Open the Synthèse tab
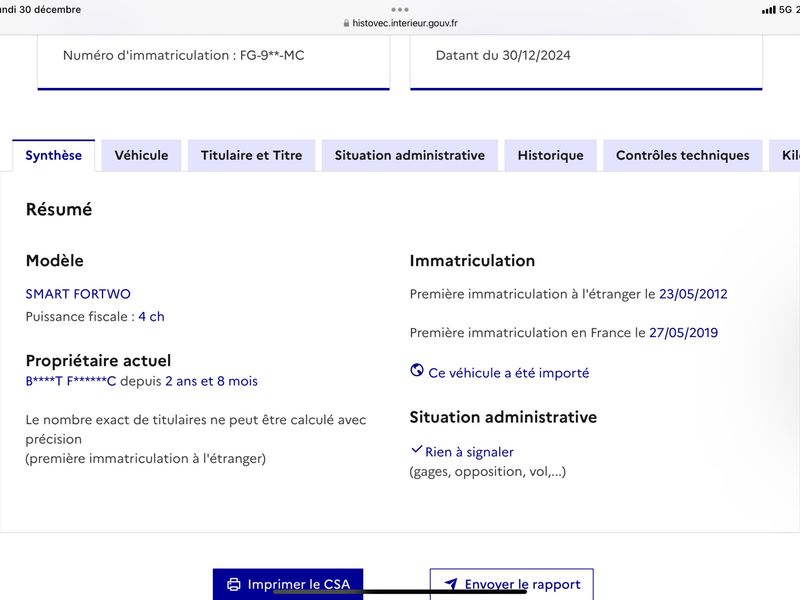The image size is (800, 600). pyautogui.click(x=54, y=155)
